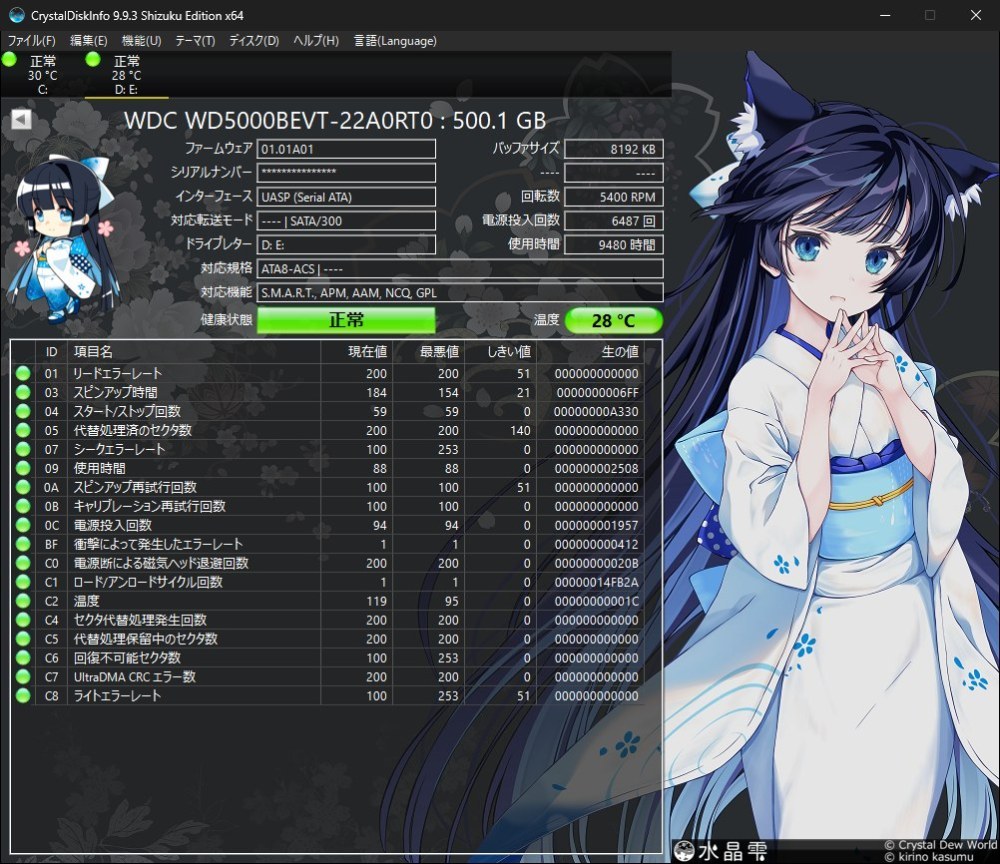
Task: Click status icon for ID 05 代替処理済のセクタ数
Action: [x=23, y=430]
